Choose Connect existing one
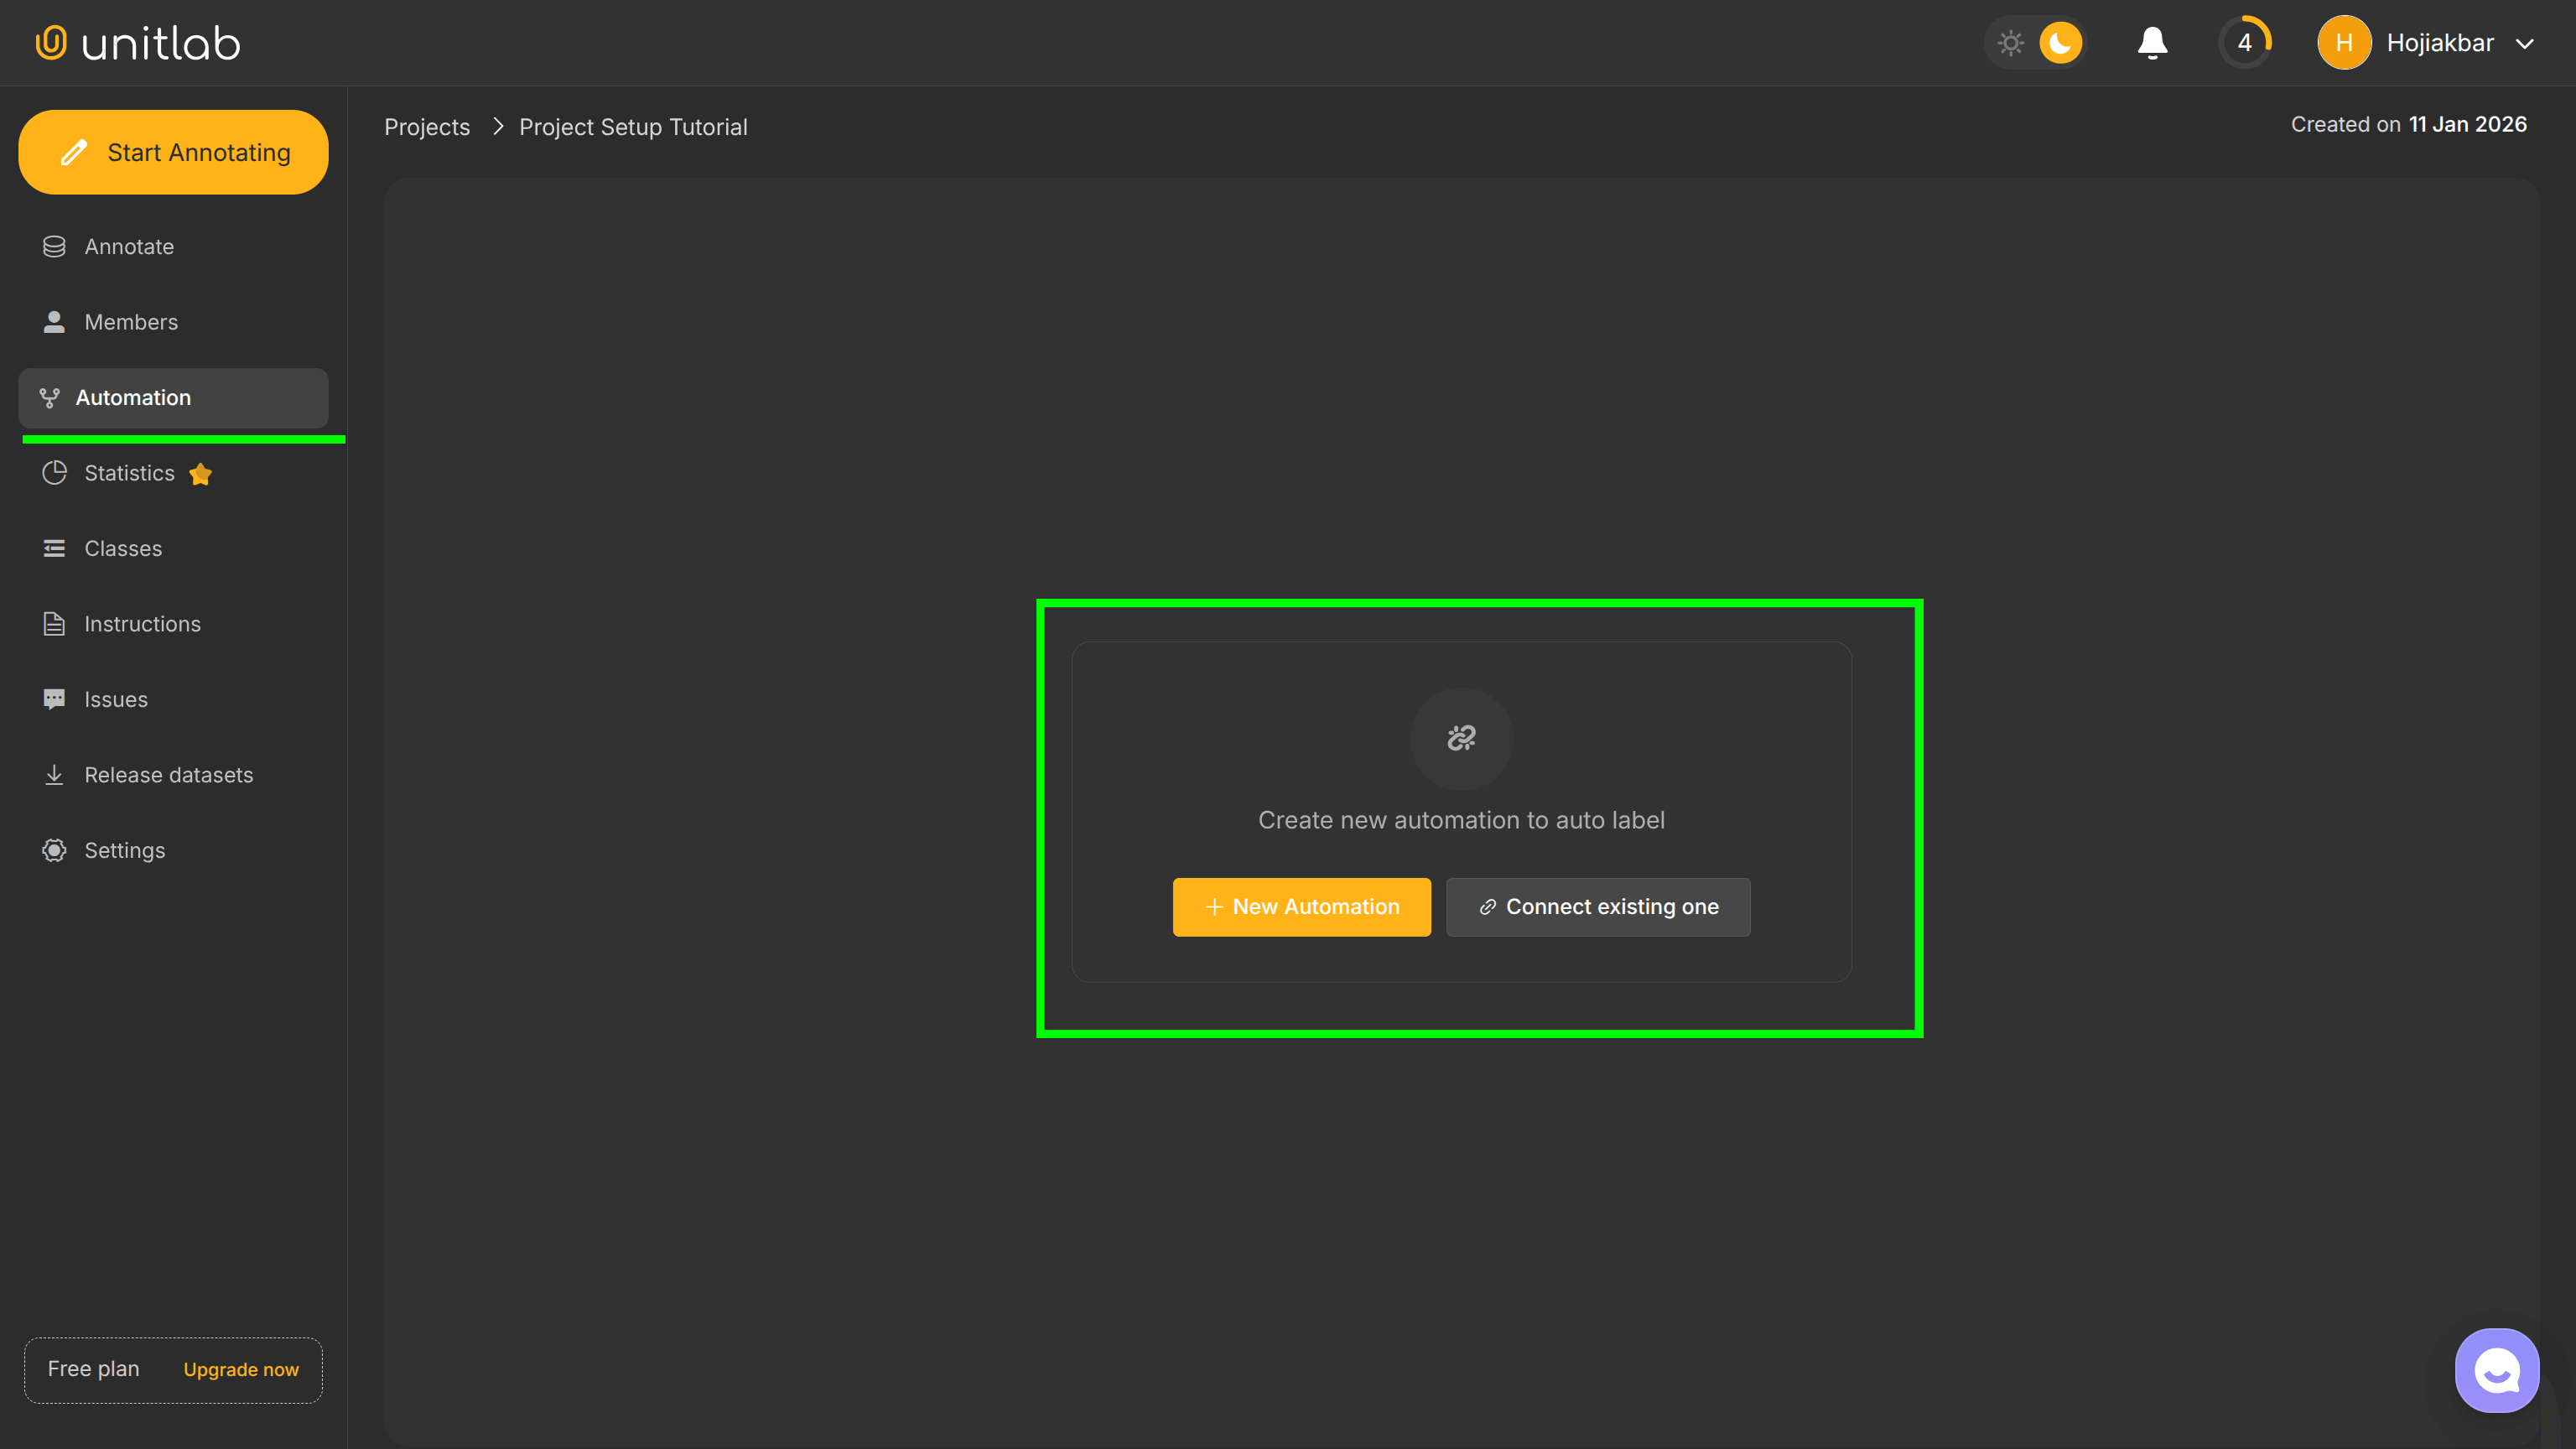Image resolution: width=2576 pixels, height=1449 pixels. pyautogui.click(x=1597, y=906)
